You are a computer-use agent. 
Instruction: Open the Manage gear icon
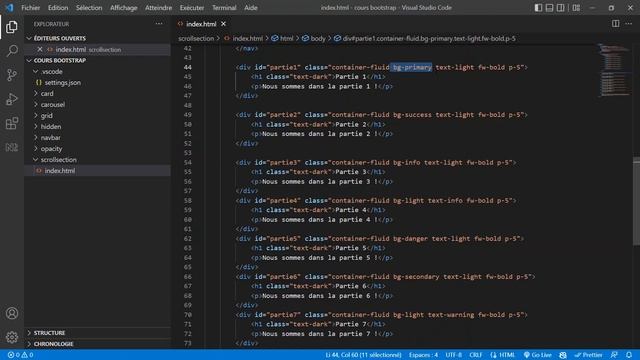coord(12,337)
